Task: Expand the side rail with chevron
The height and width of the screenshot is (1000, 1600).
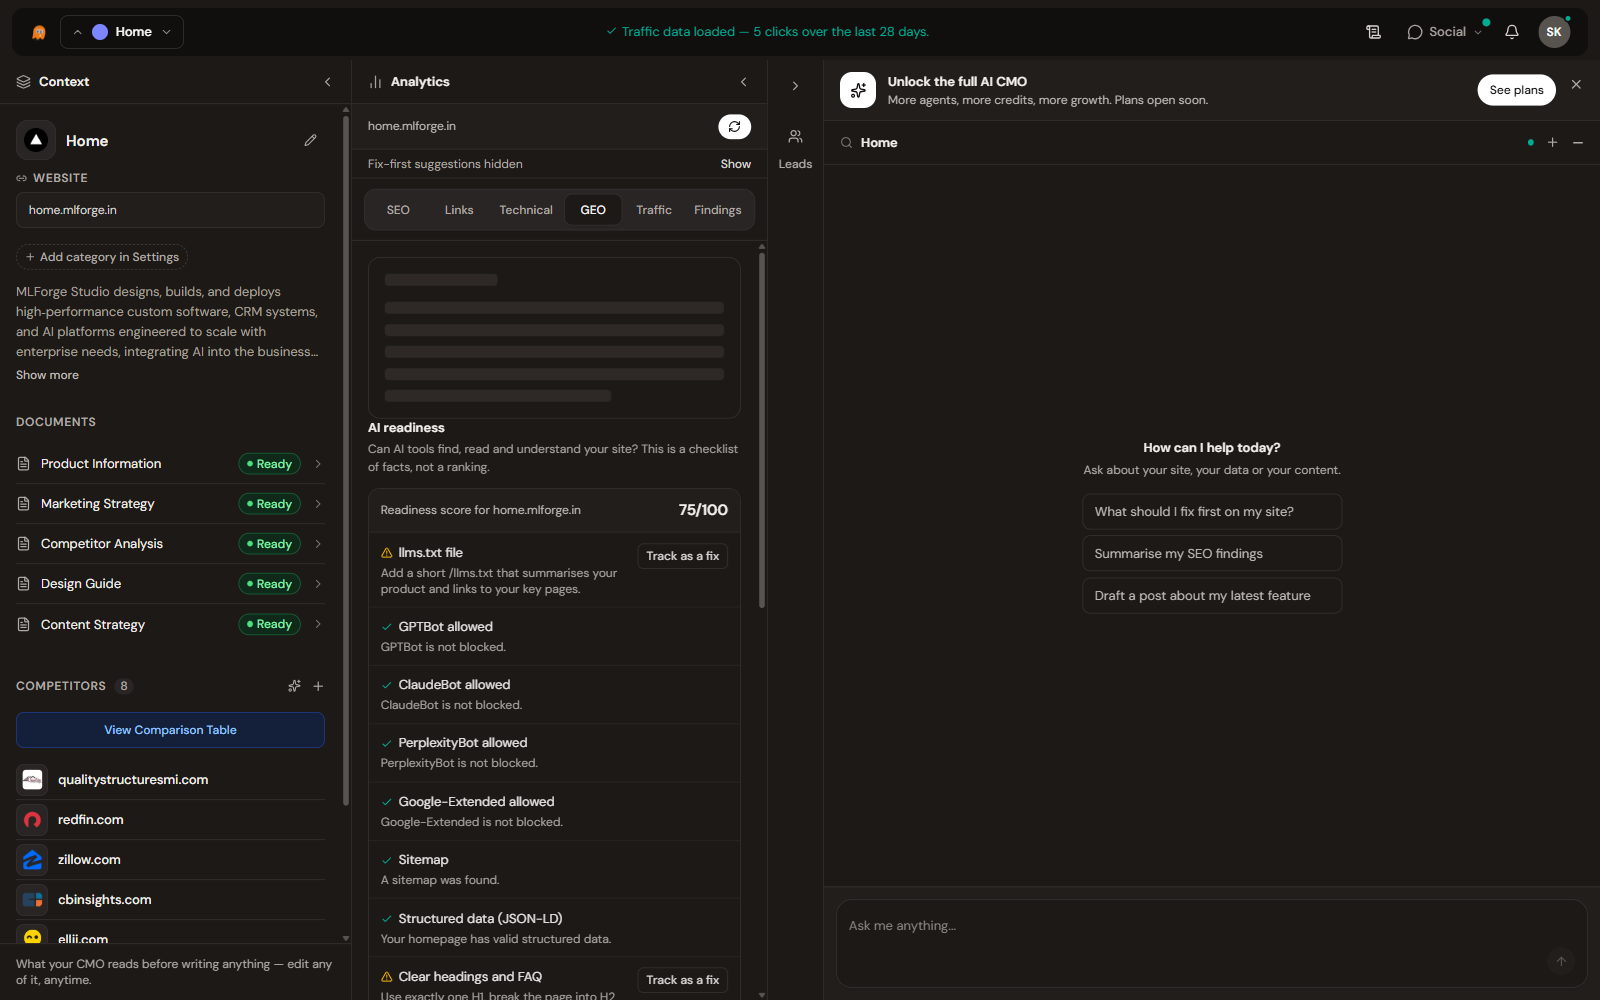Action: tap(795, 86)
